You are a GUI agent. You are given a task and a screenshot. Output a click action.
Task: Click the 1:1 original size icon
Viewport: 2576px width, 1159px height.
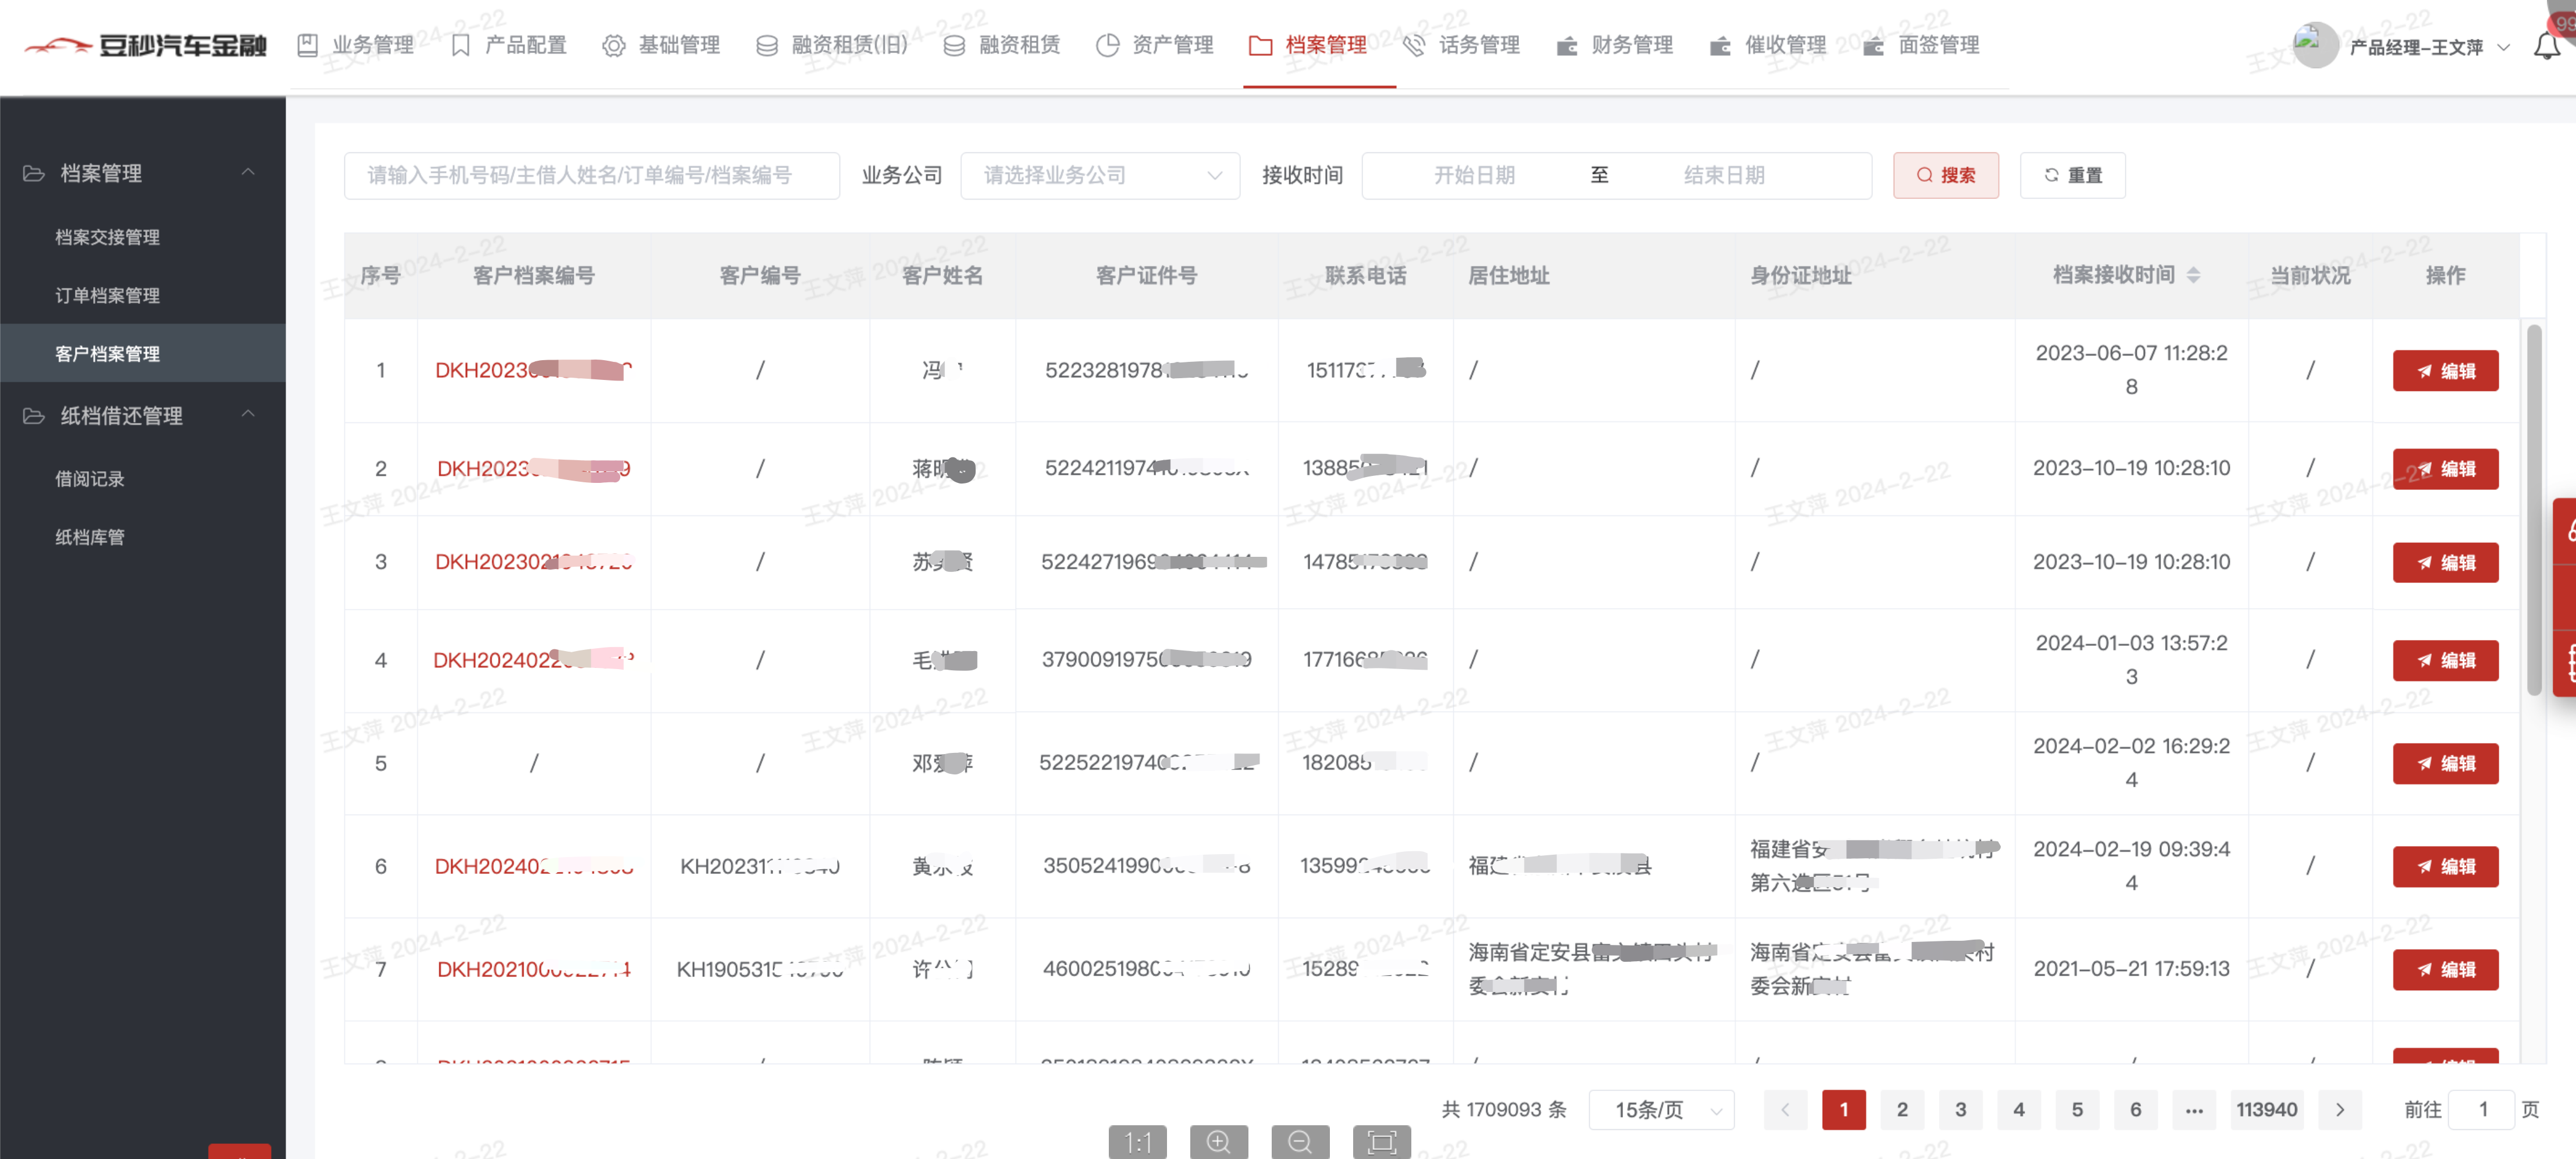coord(1137,1141)
